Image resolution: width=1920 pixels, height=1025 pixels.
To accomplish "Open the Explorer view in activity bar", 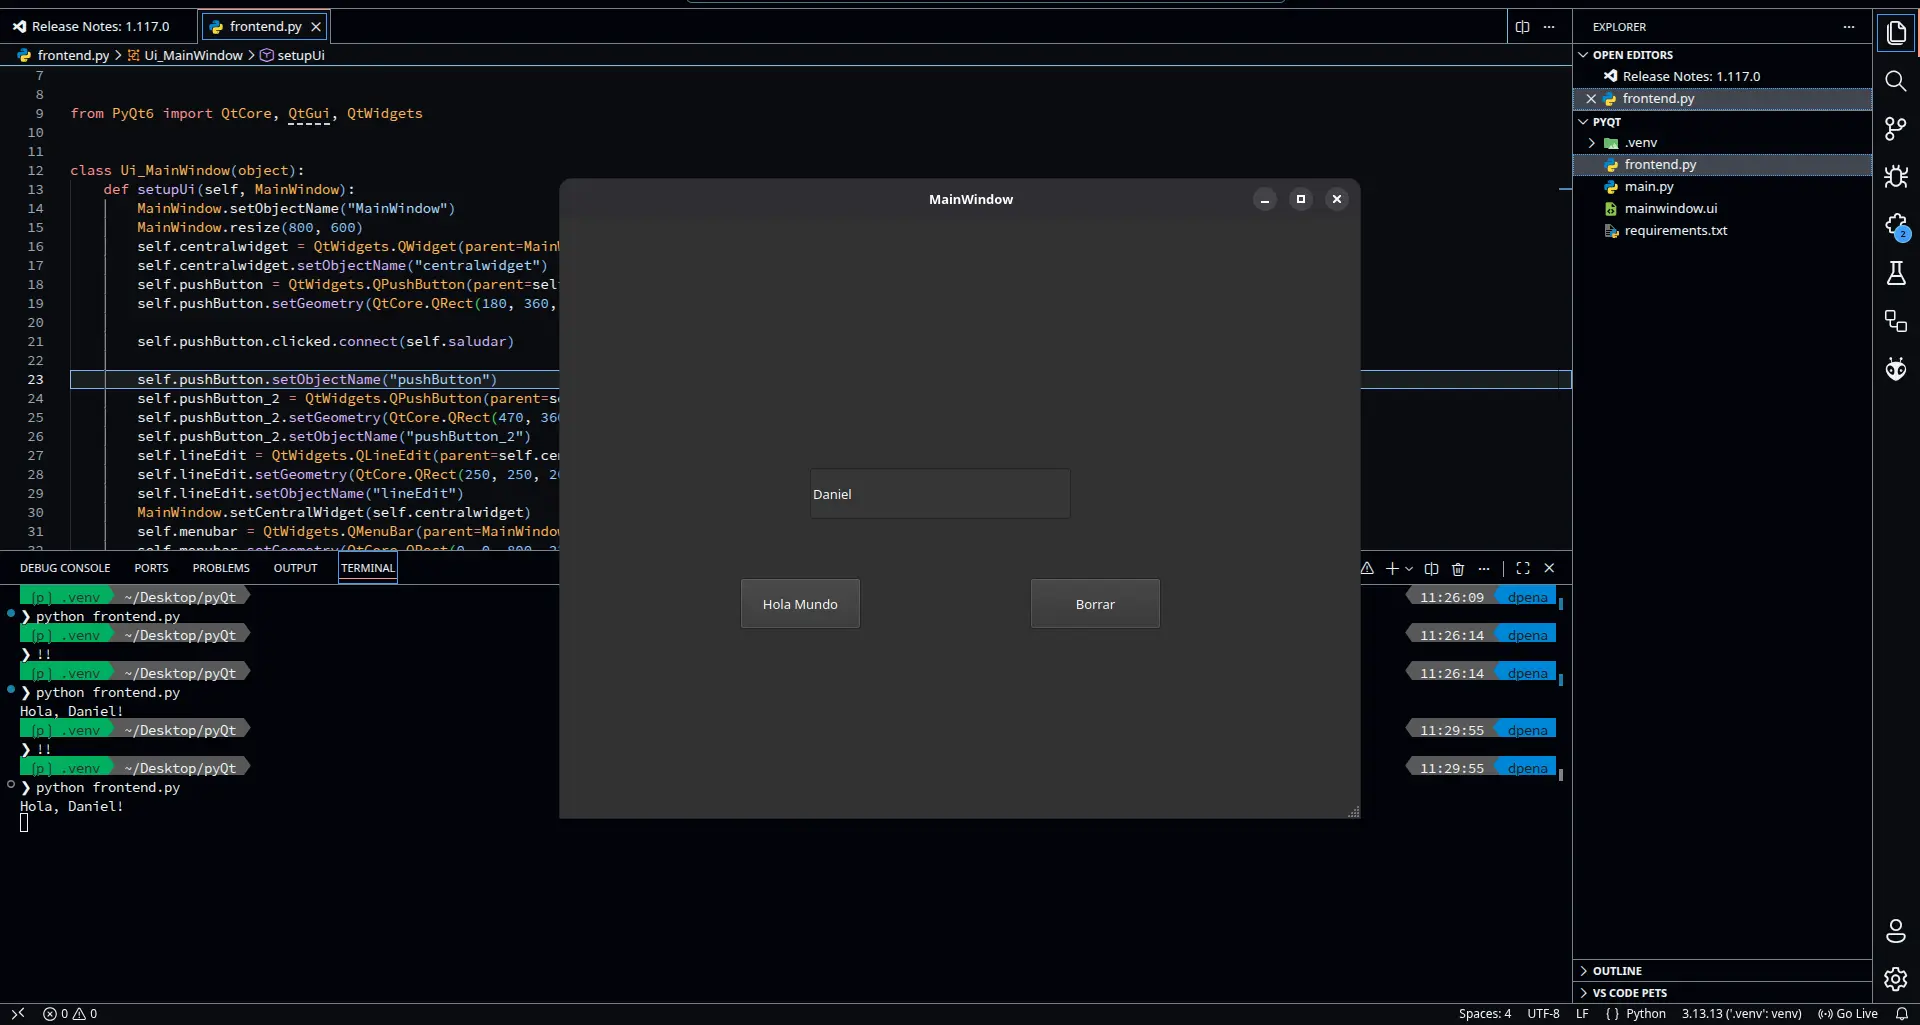I will pos(1896,33).
